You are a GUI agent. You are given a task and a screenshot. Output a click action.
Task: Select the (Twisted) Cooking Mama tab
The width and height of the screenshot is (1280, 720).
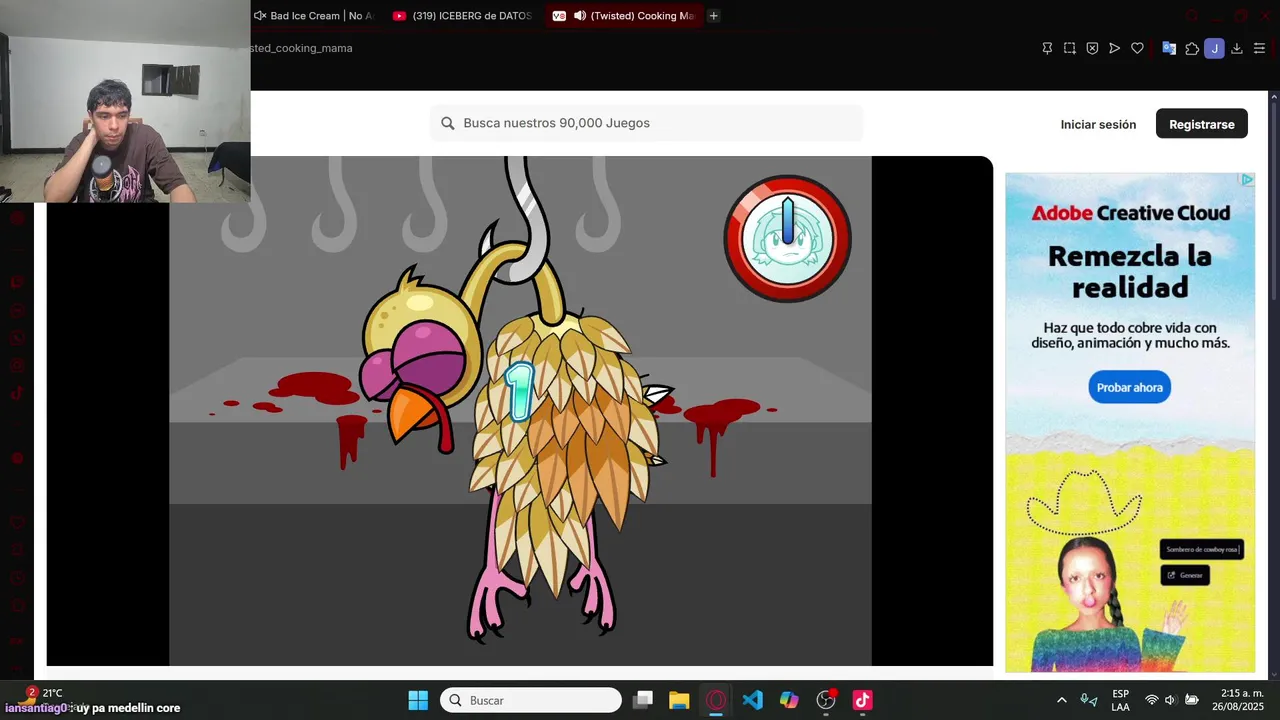(x=624, y=16)
